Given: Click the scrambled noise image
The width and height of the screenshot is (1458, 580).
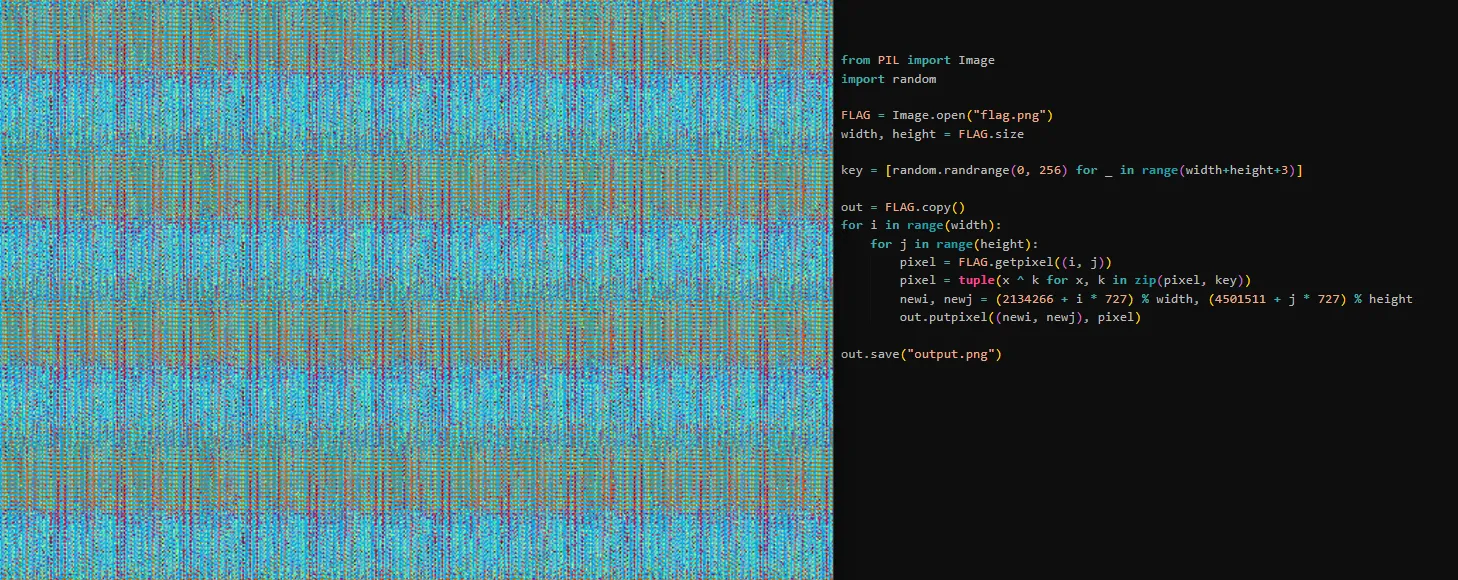Looking at the screenshot, I should click(x=416, y=290).
